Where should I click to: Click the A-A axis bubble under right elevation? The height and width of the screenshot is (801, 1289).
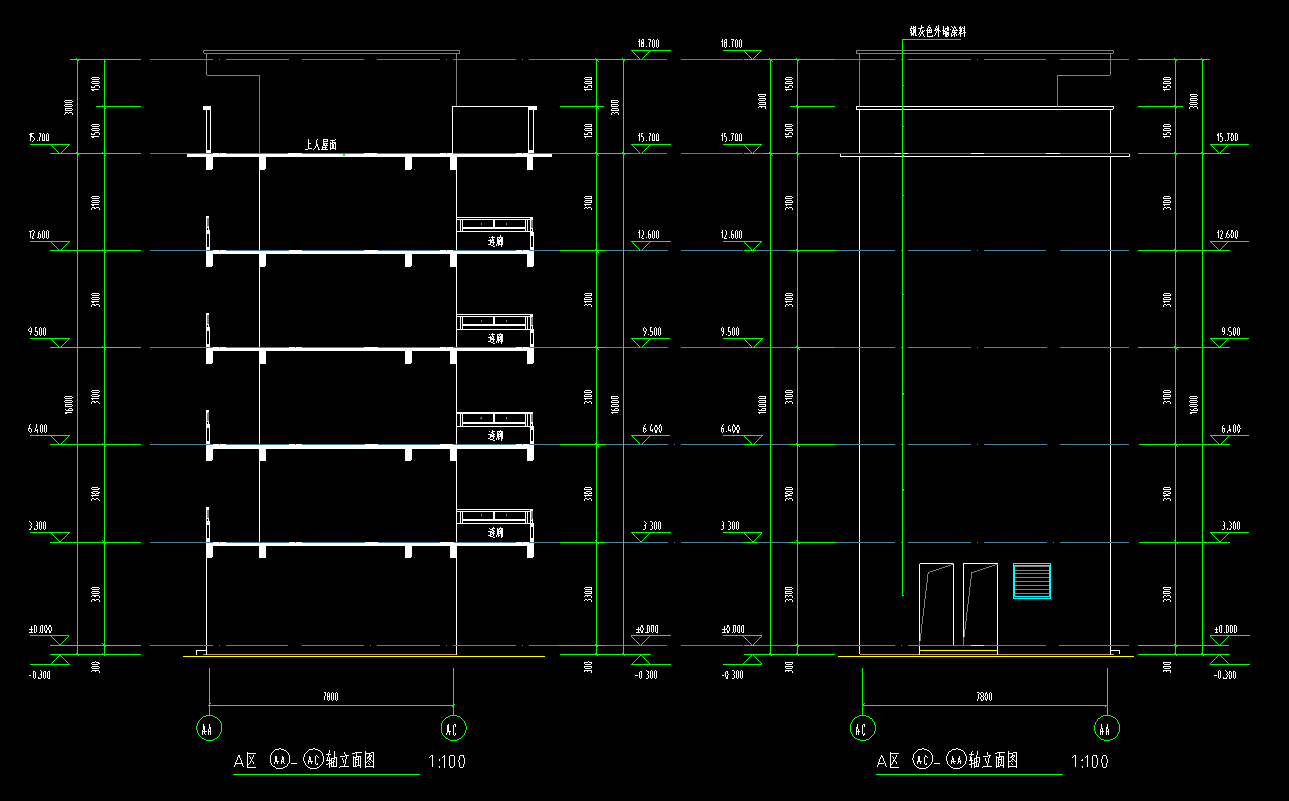[x=1106, y=729]
